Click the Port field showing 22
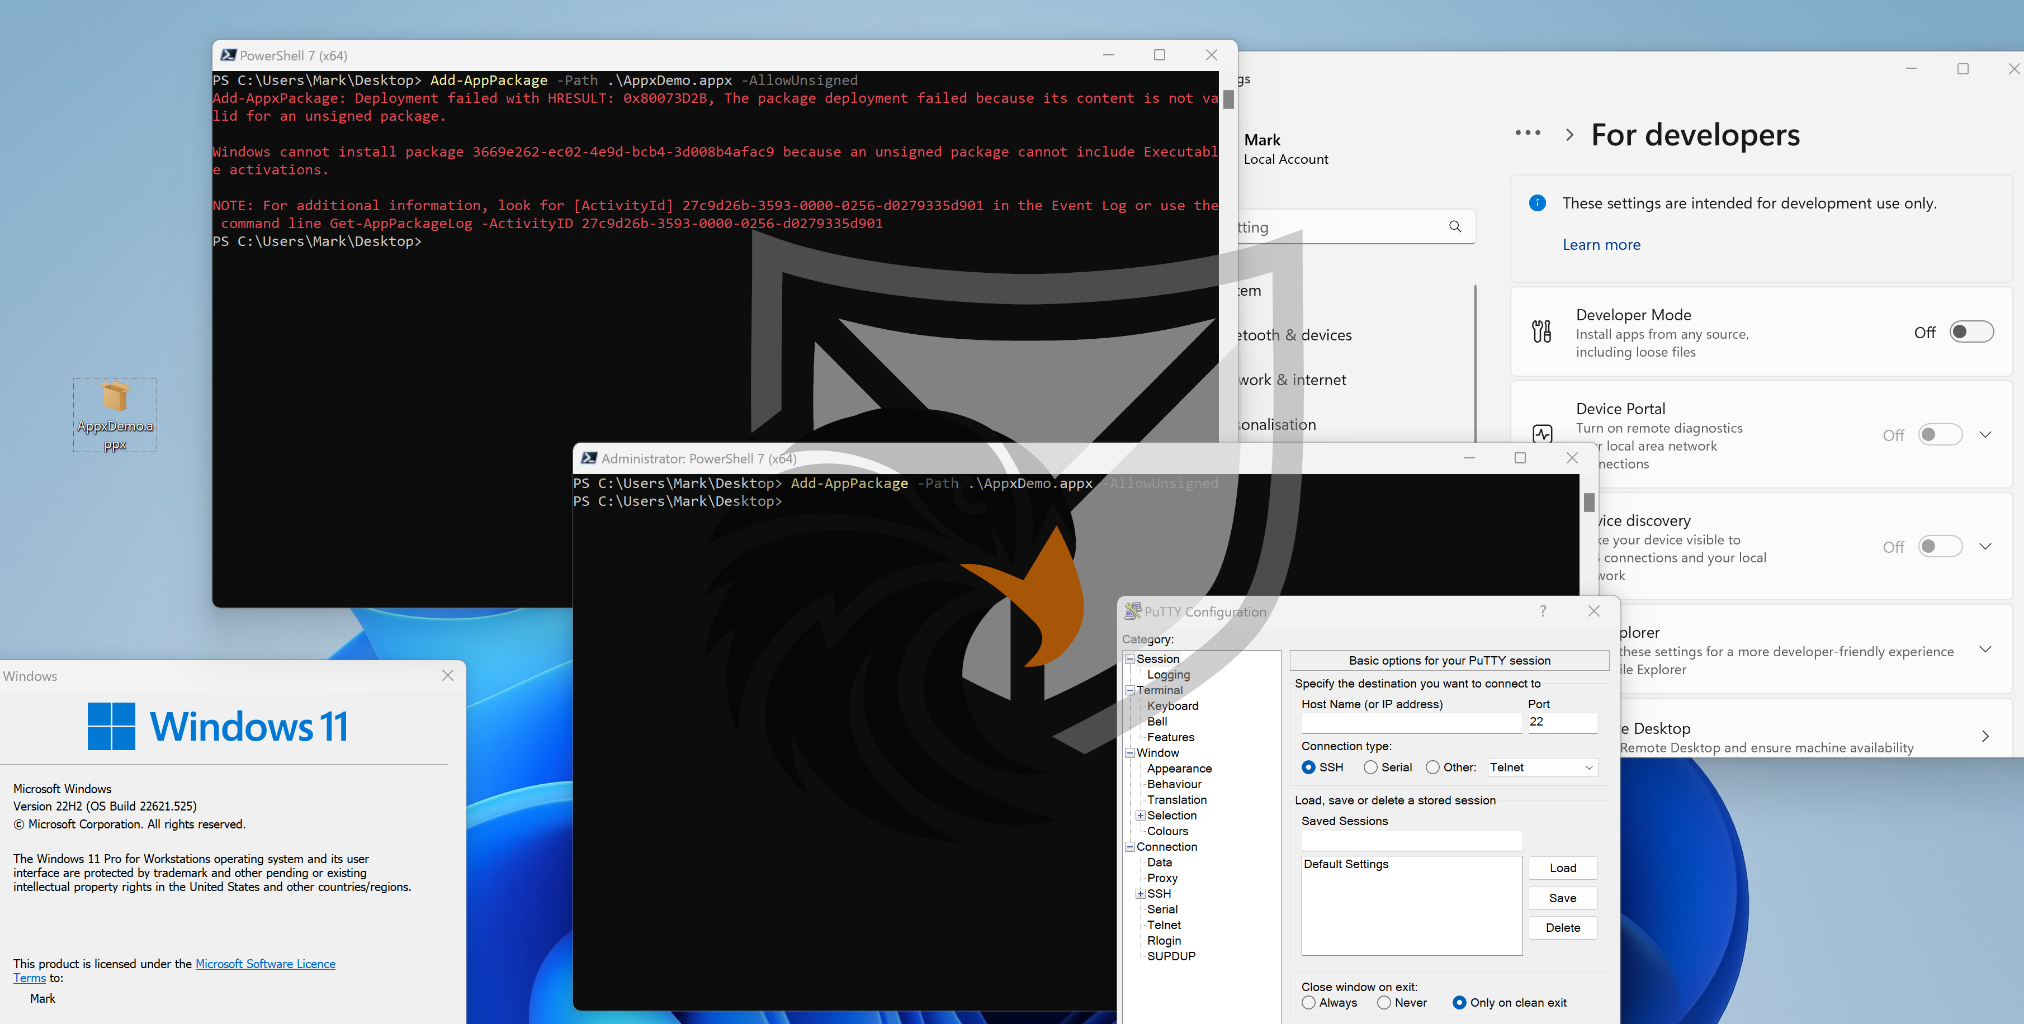Screen dimensions: 2024x1024 1562,722
